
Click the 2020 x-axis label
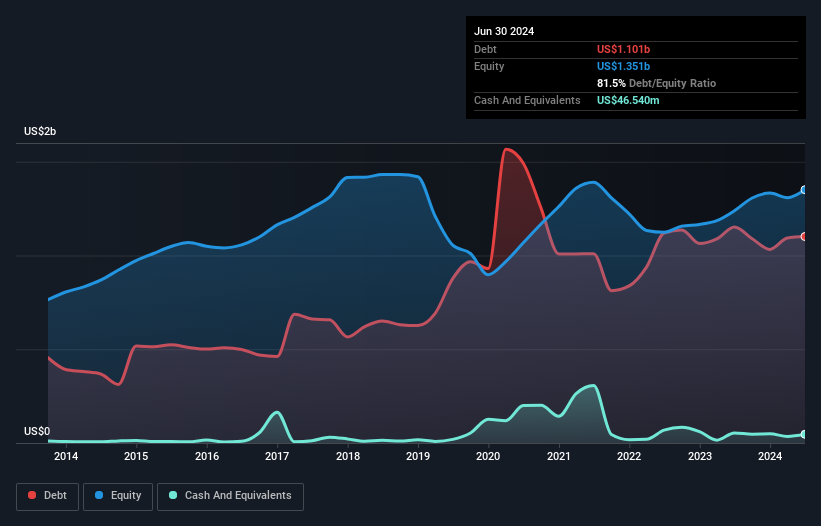pyautogui.click(x=488, y=456)
